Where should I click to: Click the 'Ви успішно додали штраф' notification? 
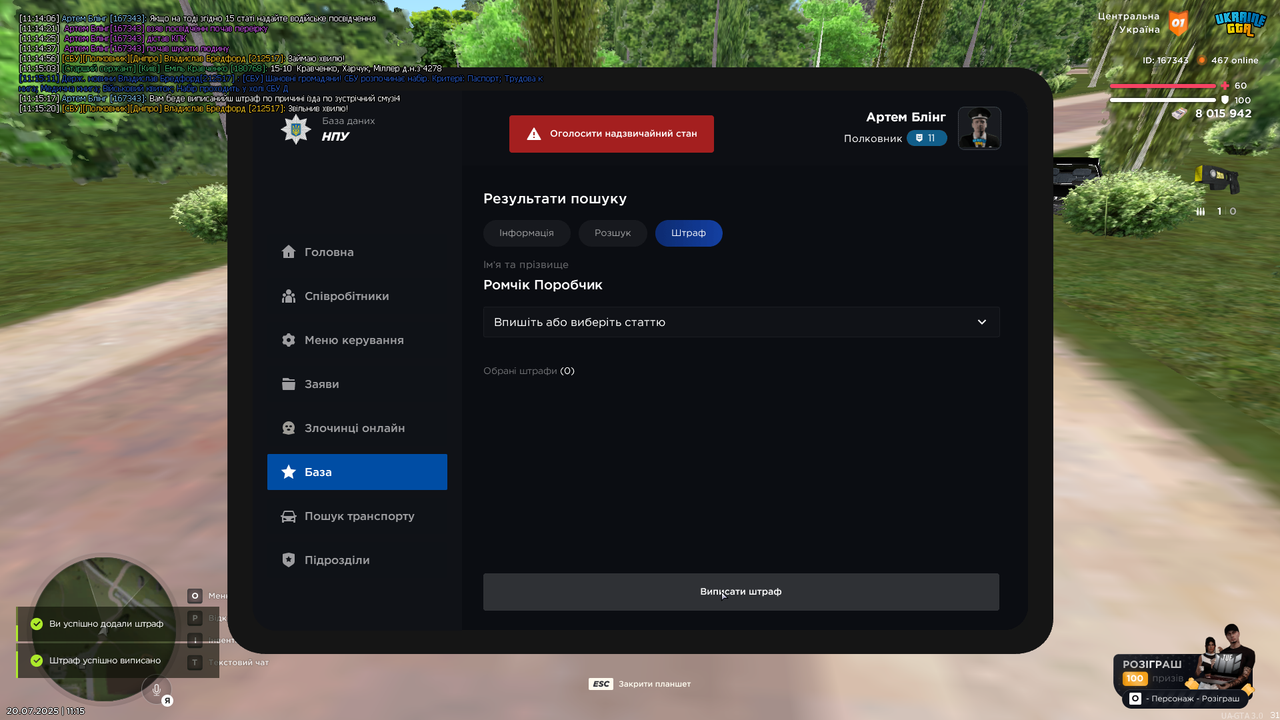[117, 624]
